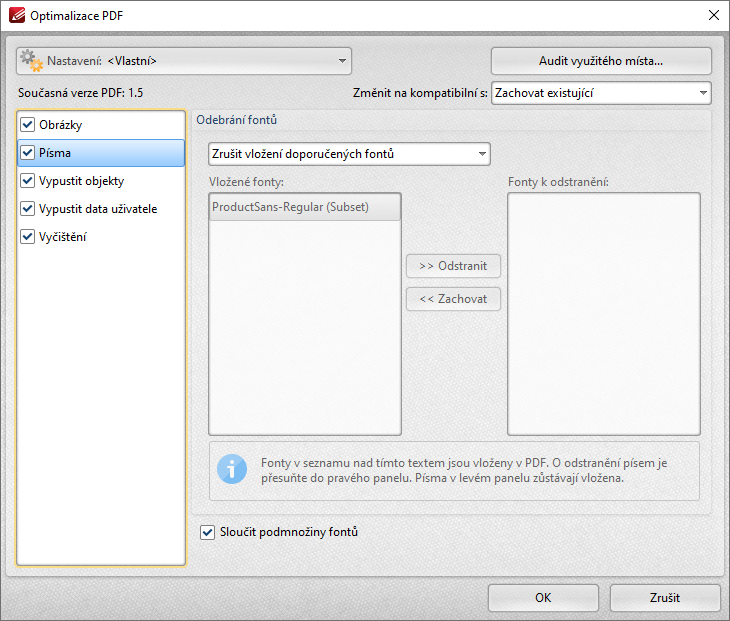
Task: Close the Optimalizace PDF dialog
Action: click(714, 15)
